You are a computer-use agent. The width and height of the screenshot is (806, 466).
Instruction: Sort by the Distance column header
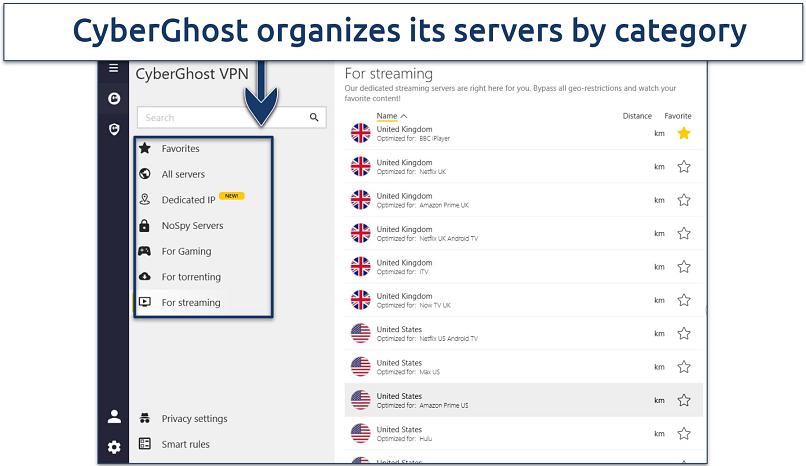click(x=637, y=116)
